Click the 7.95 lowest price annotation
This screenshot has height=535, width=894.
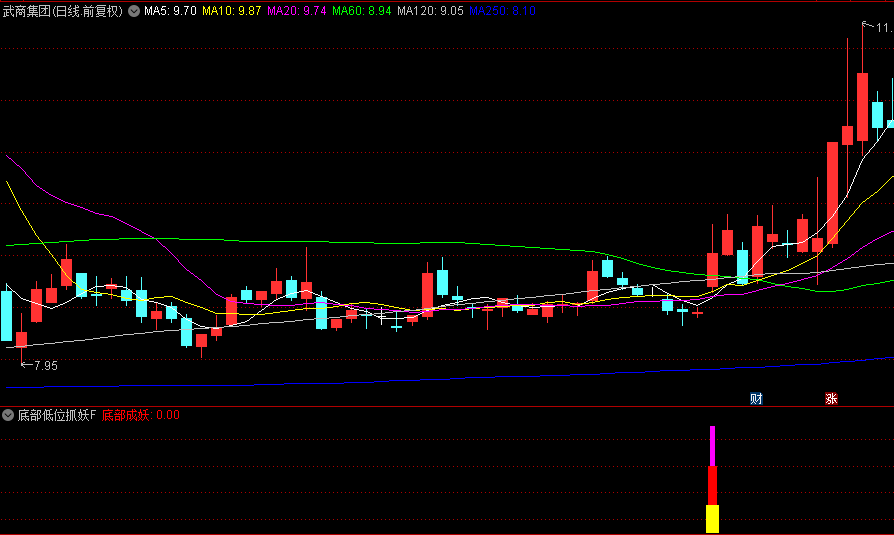46,366
